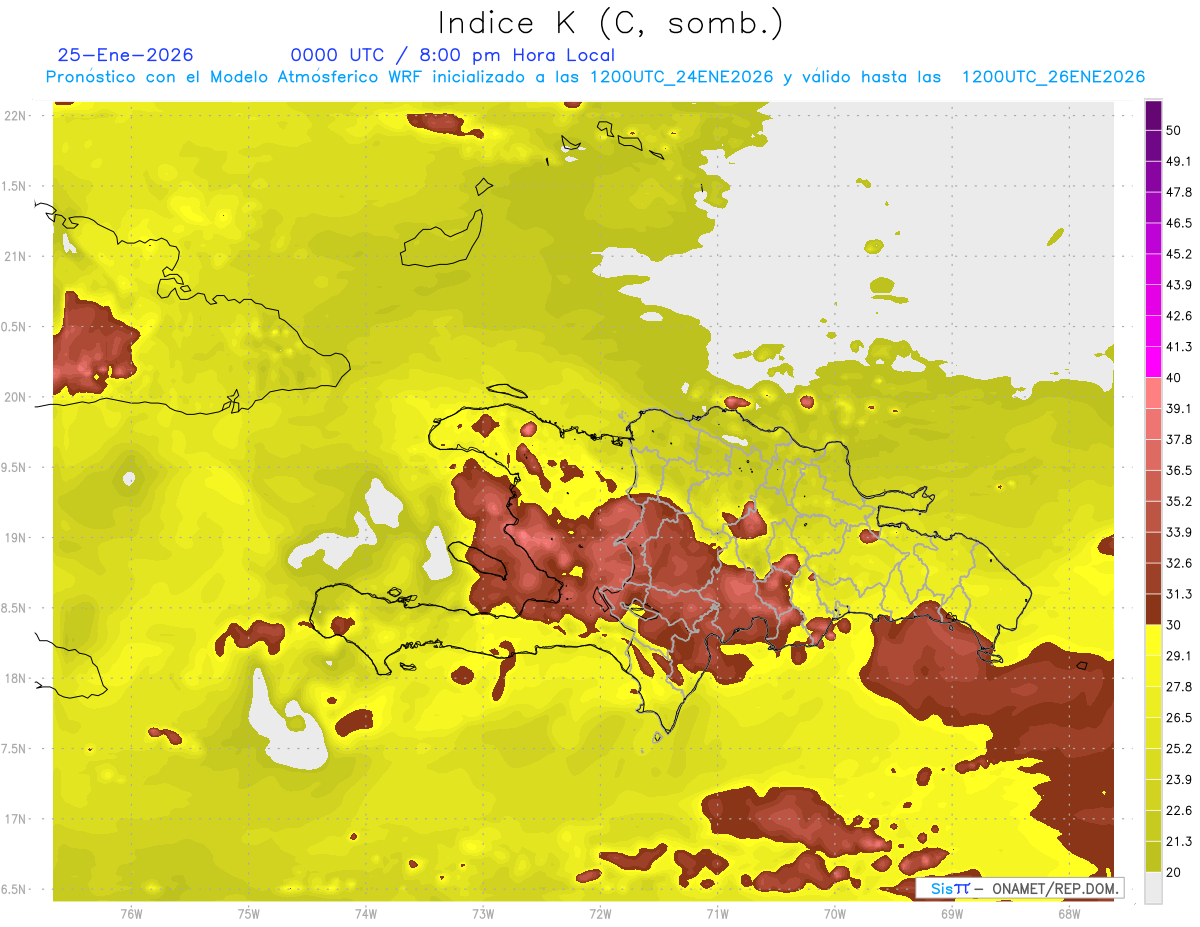The width and height of the screenshot is (1200, 927).
Task: Click the colorbar value "33.9"
Action: 1180,532
